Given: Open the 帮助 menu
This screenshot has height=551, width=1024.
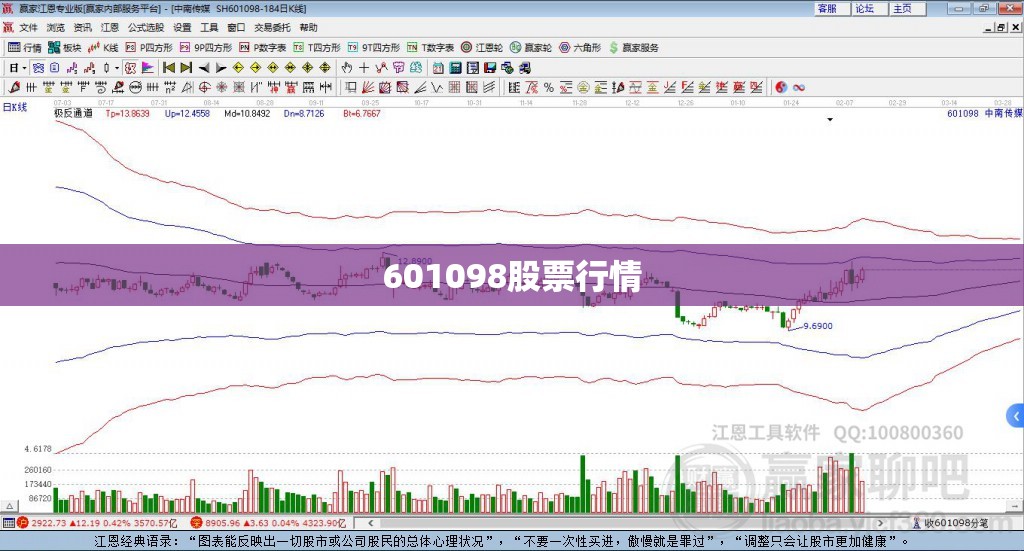Looking at the screenshot, I should tap(308, 27).
